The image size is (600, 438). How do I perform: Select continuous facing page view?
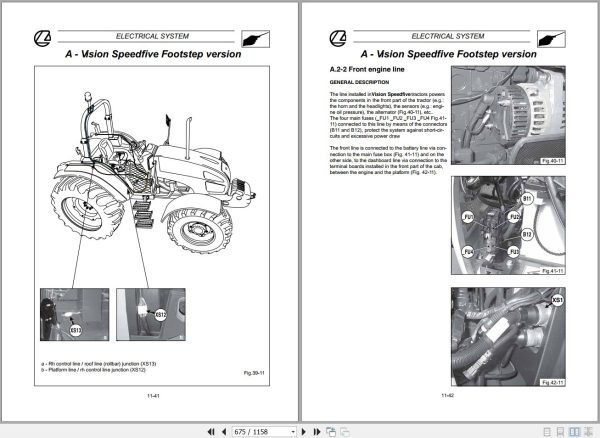[588, 432]
